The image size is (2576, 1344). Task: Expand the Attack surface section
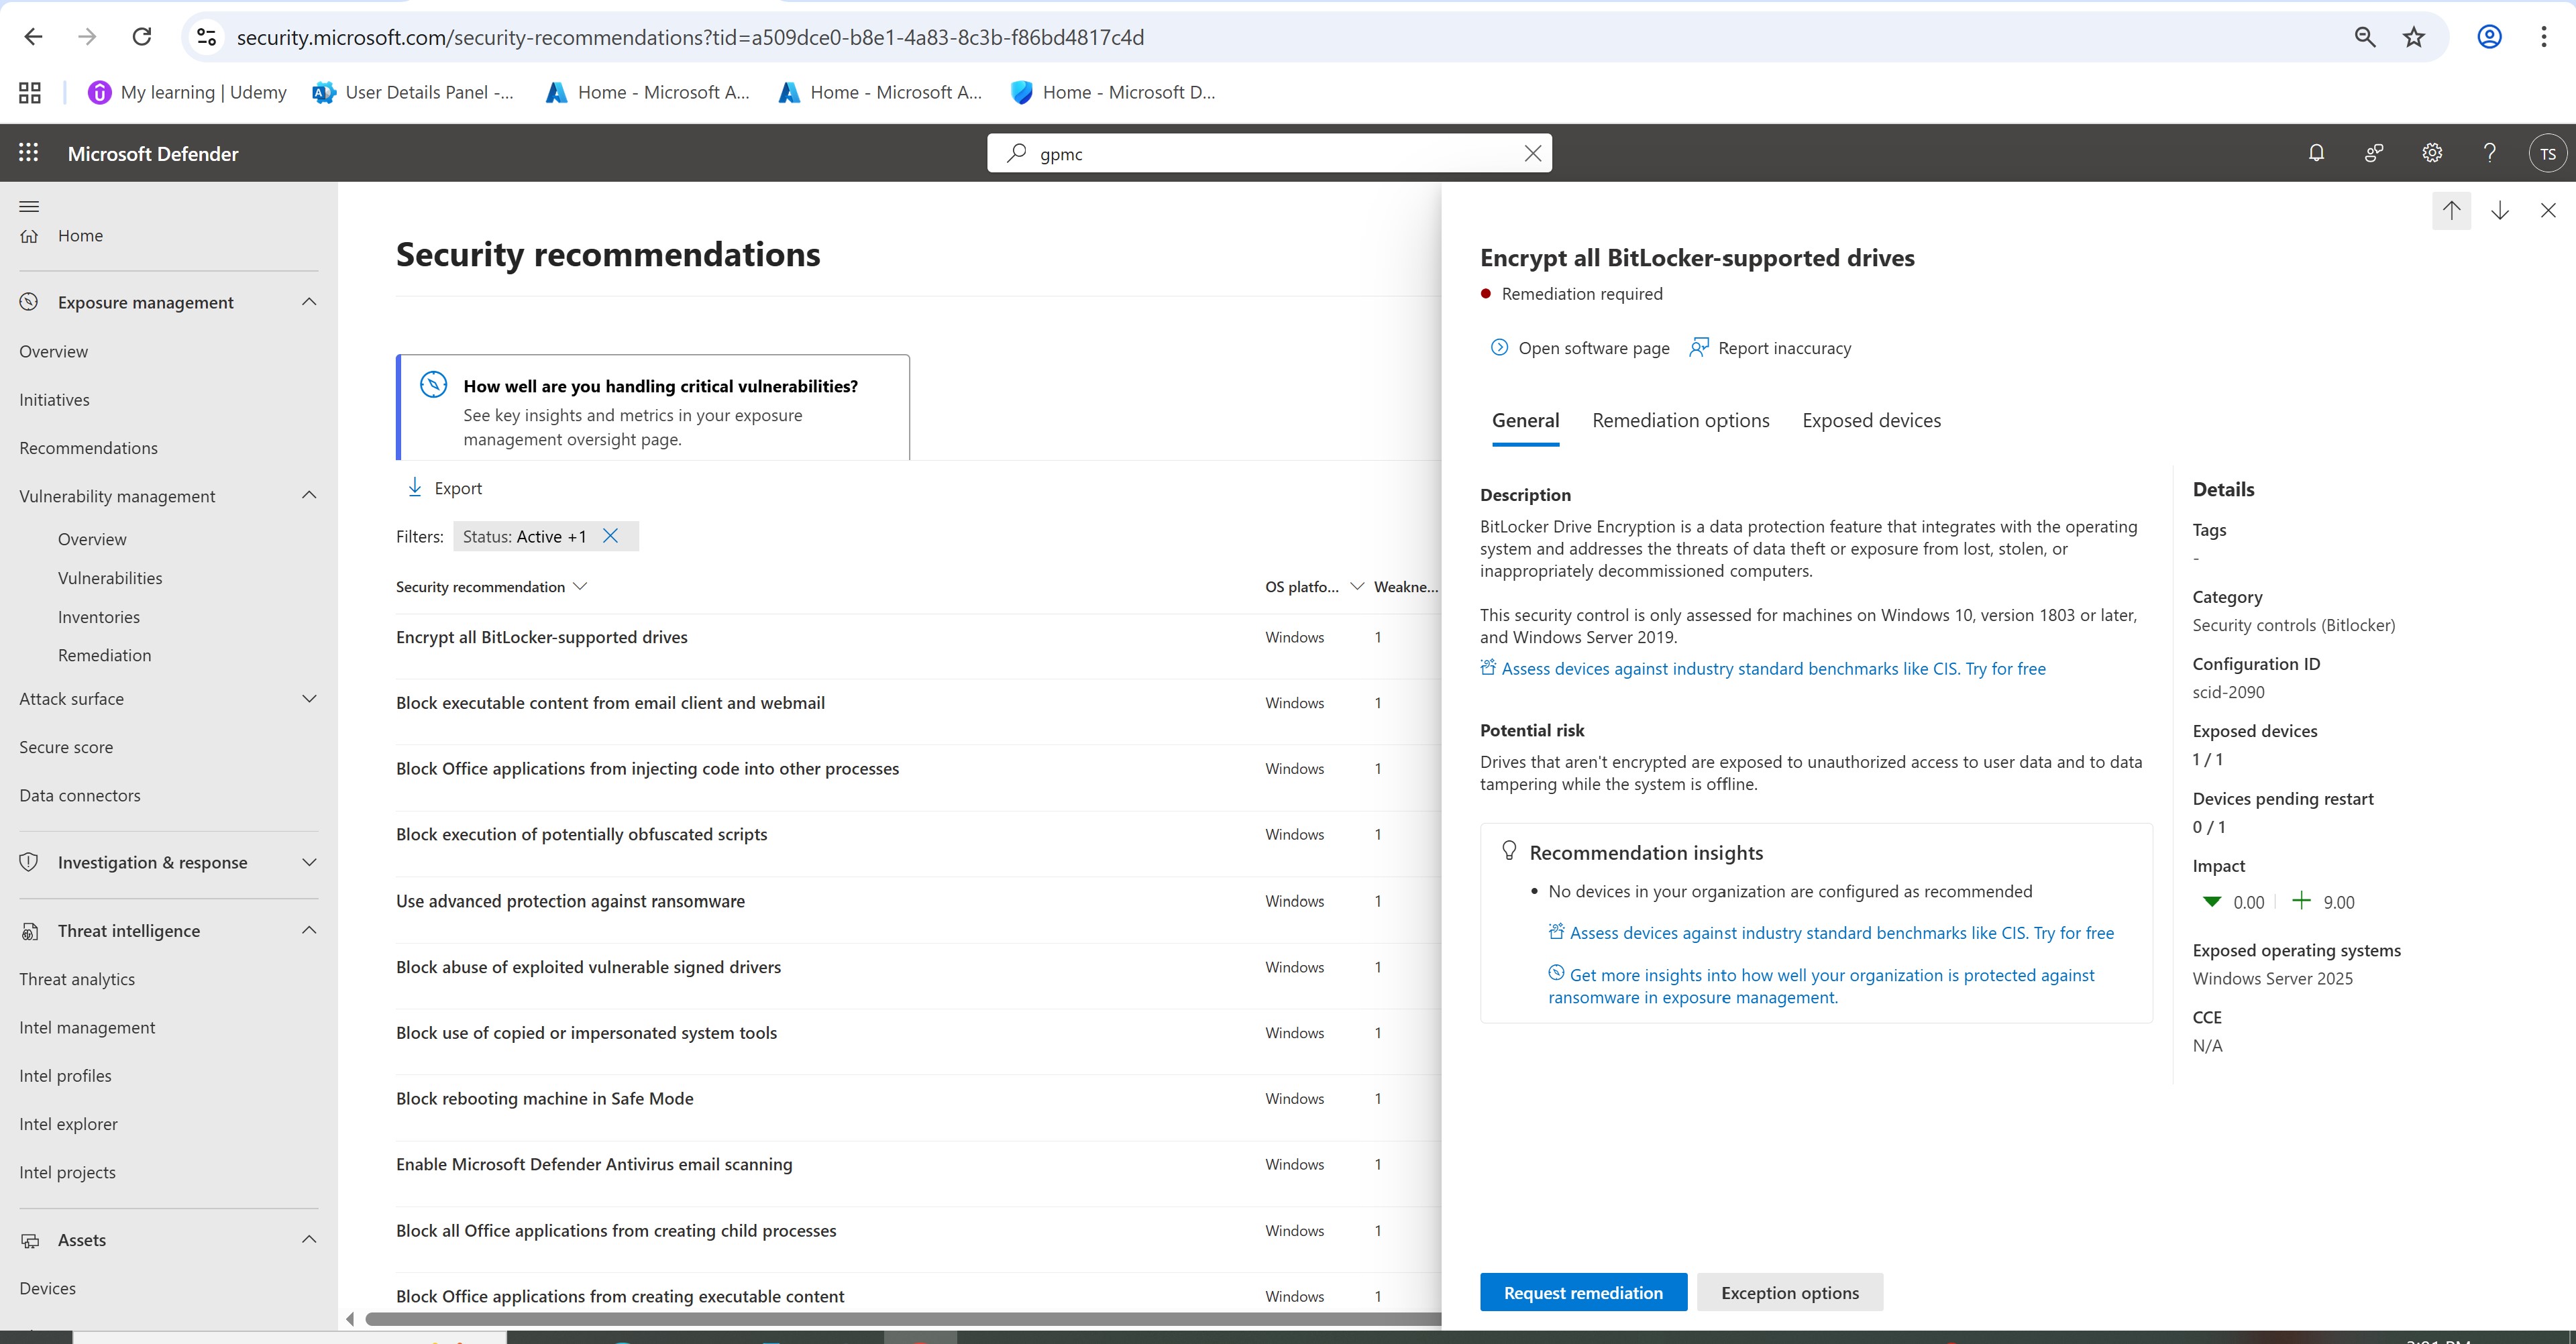(x=309, y=699)
